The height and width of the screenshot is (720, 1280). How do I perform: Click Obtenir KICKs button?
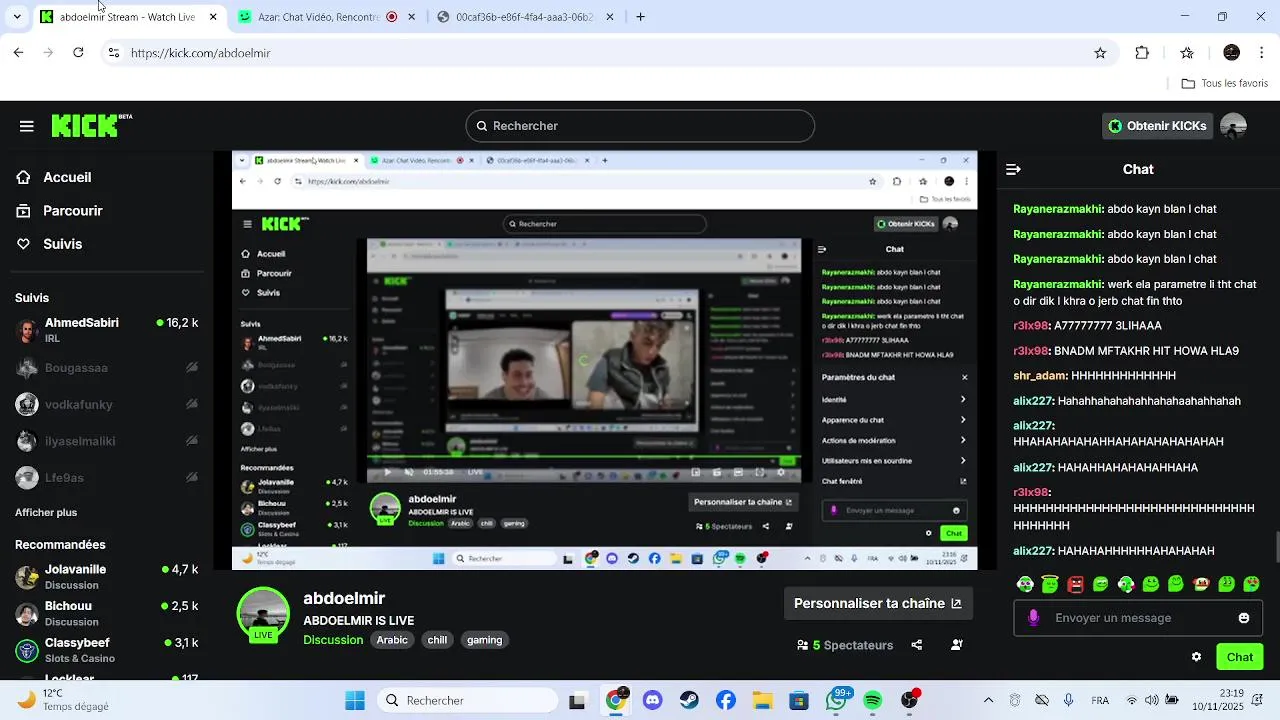pos(1157,126)
